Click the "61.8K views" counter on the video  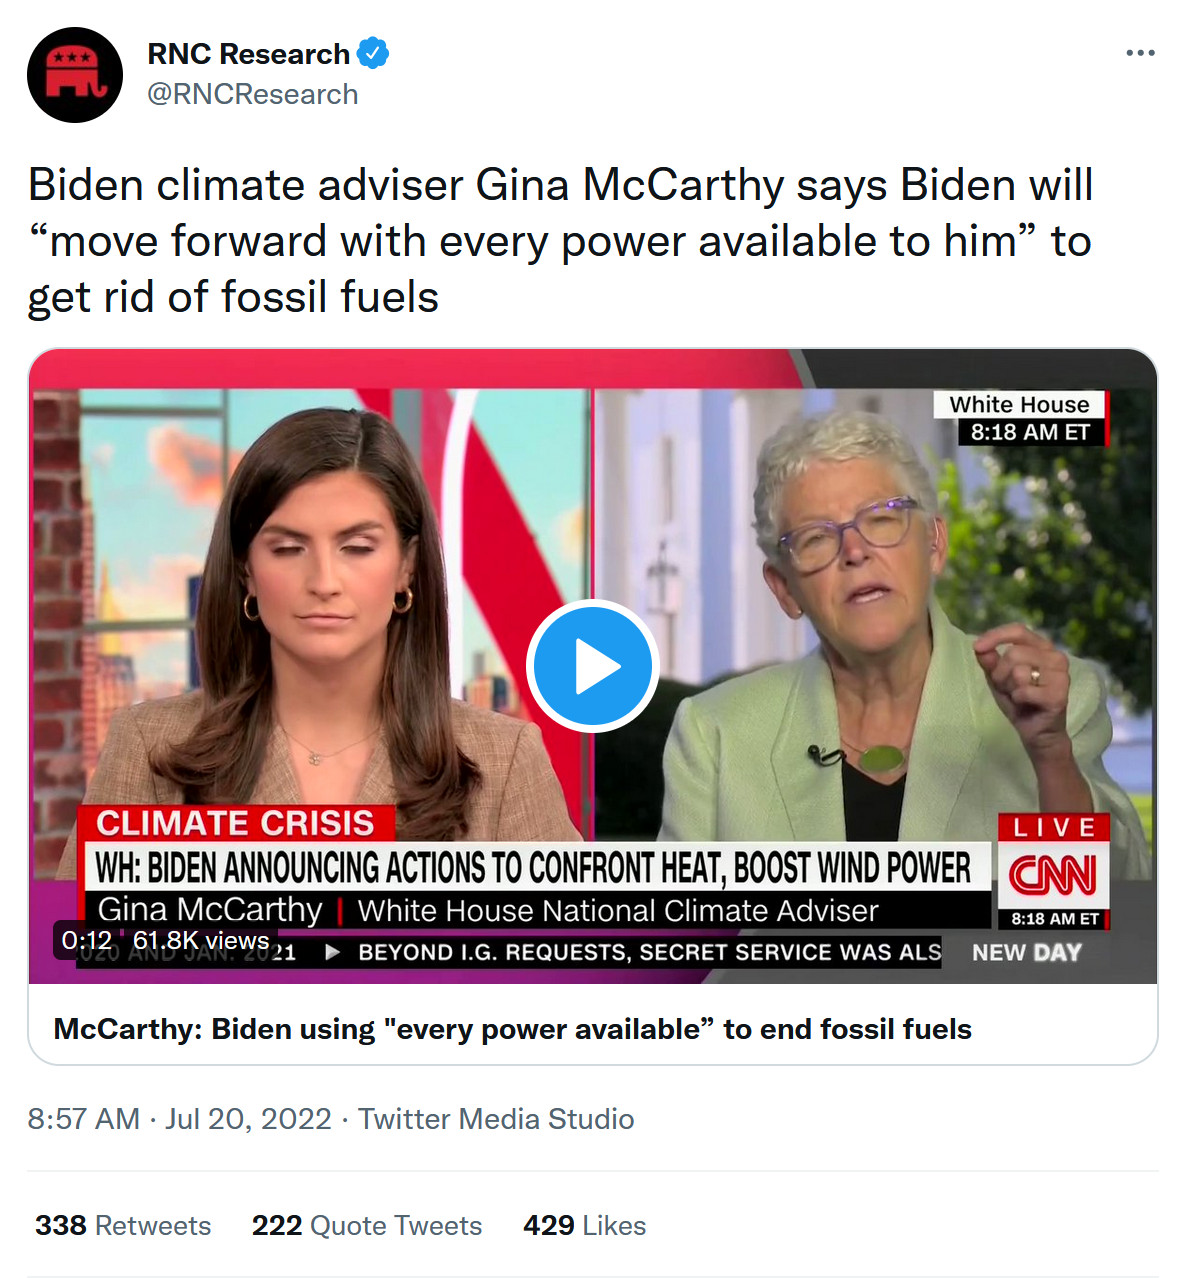pos(201,940)
